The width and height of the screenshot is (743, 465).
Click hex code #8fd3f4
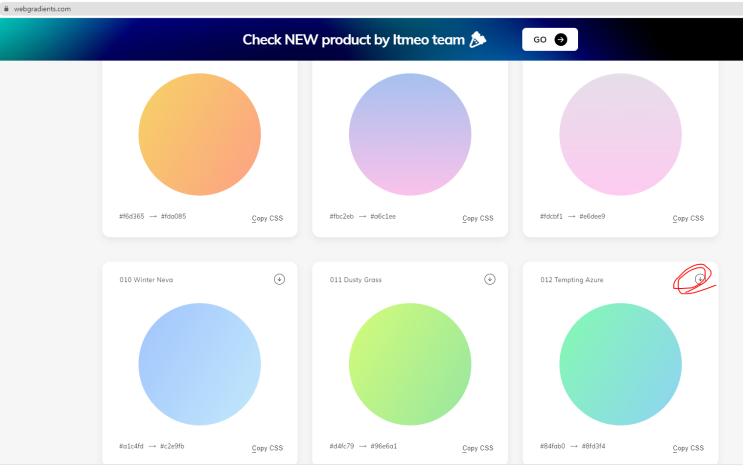[x=593, y=446]
